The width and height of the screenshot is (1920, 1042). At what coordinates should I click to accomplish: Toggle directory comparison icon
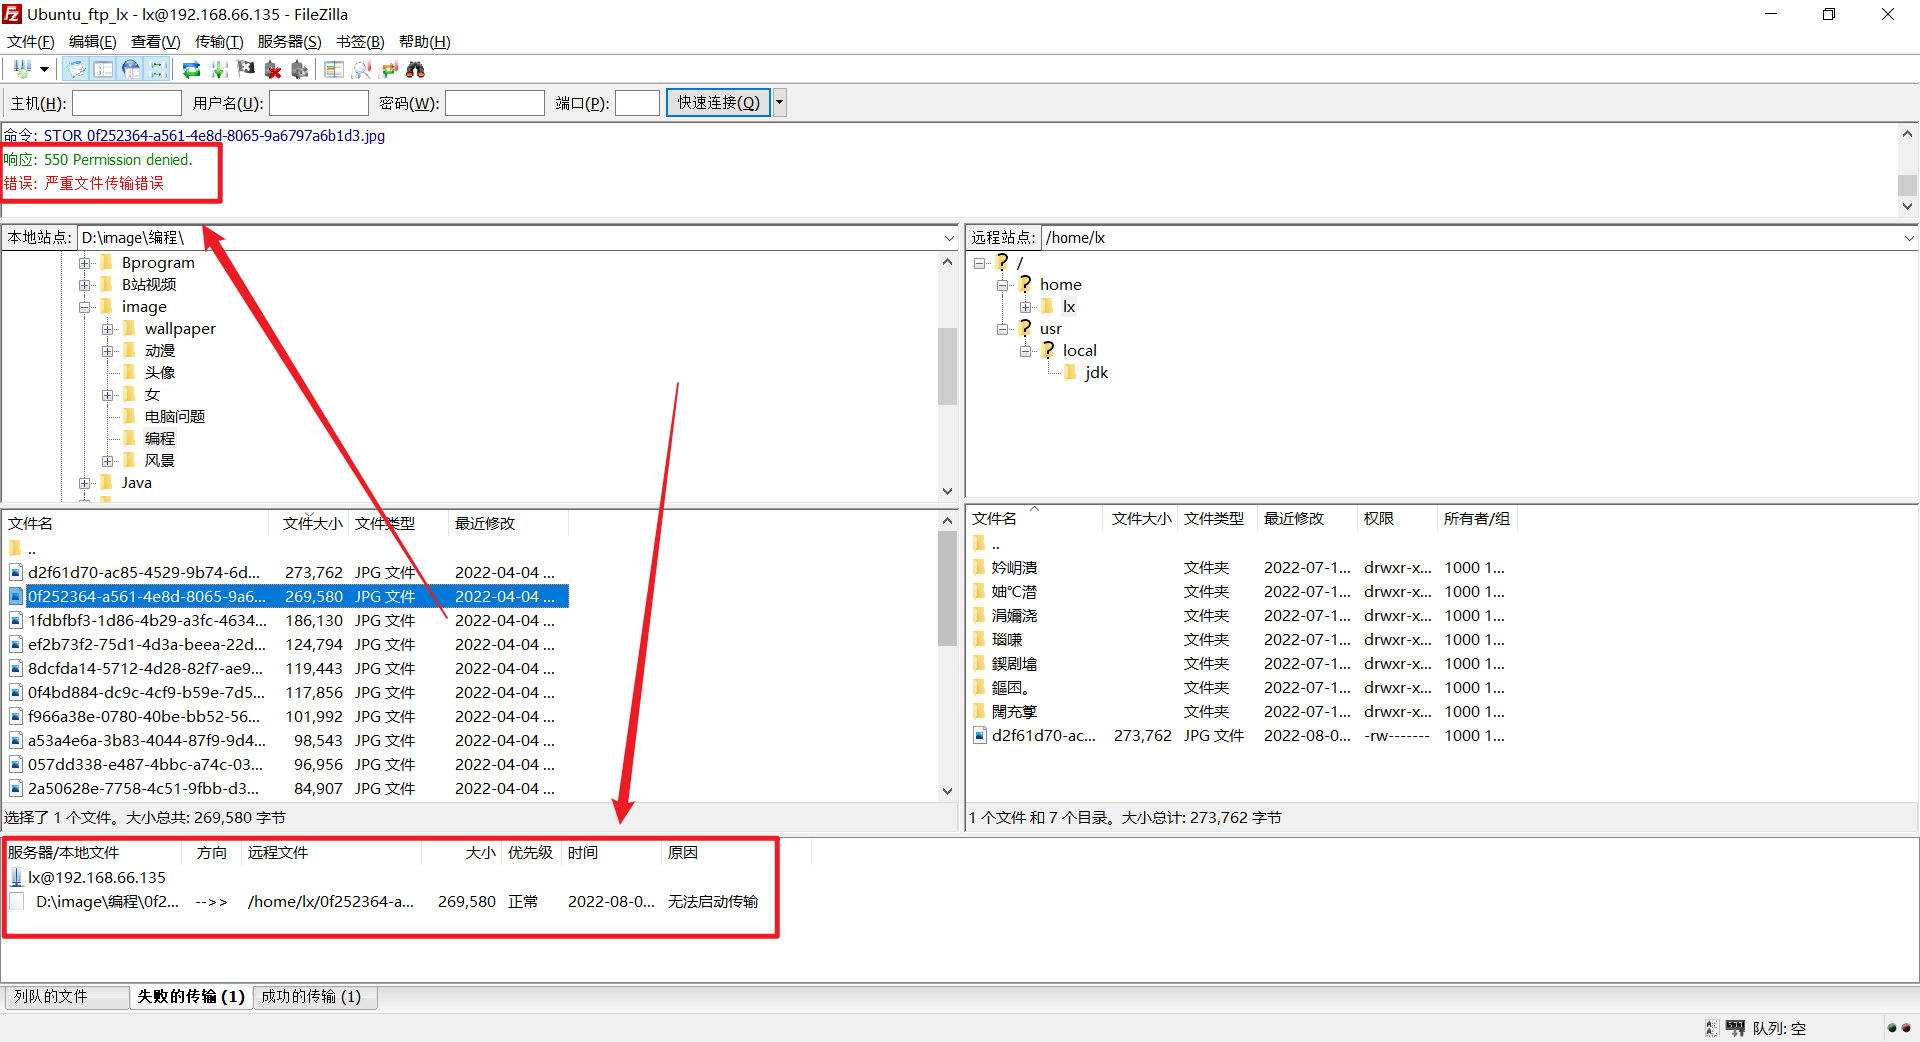click(362, 69)
